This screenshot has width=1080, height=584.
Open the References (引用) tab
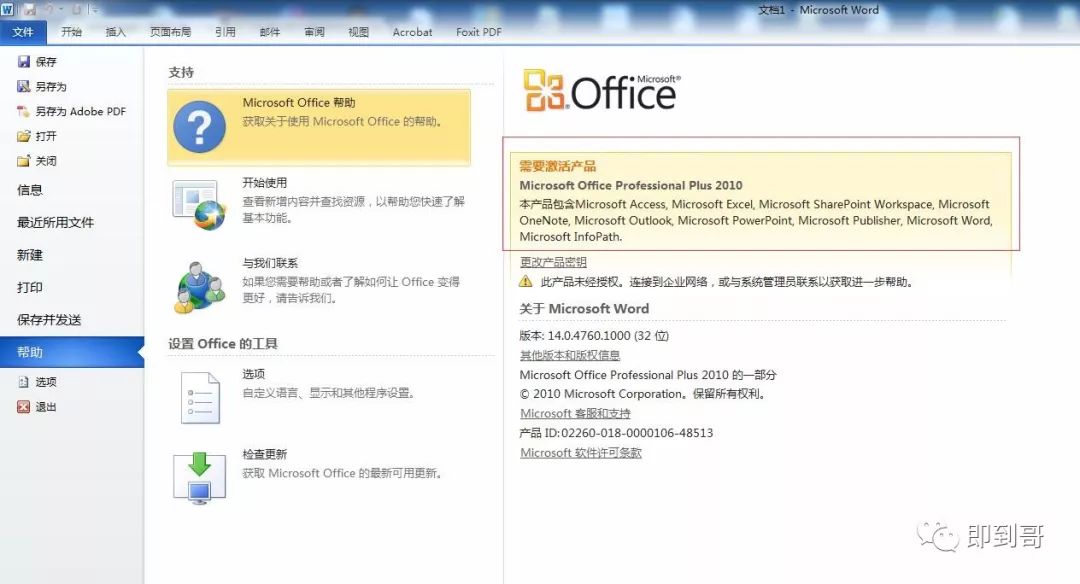[225, 32]
